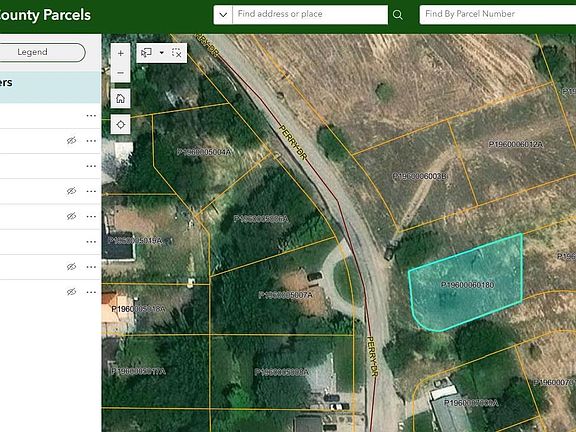The width and height of the screenshot is (576, 432).
Task: Open options menu for the first layer row
Action: click(91, 116)
